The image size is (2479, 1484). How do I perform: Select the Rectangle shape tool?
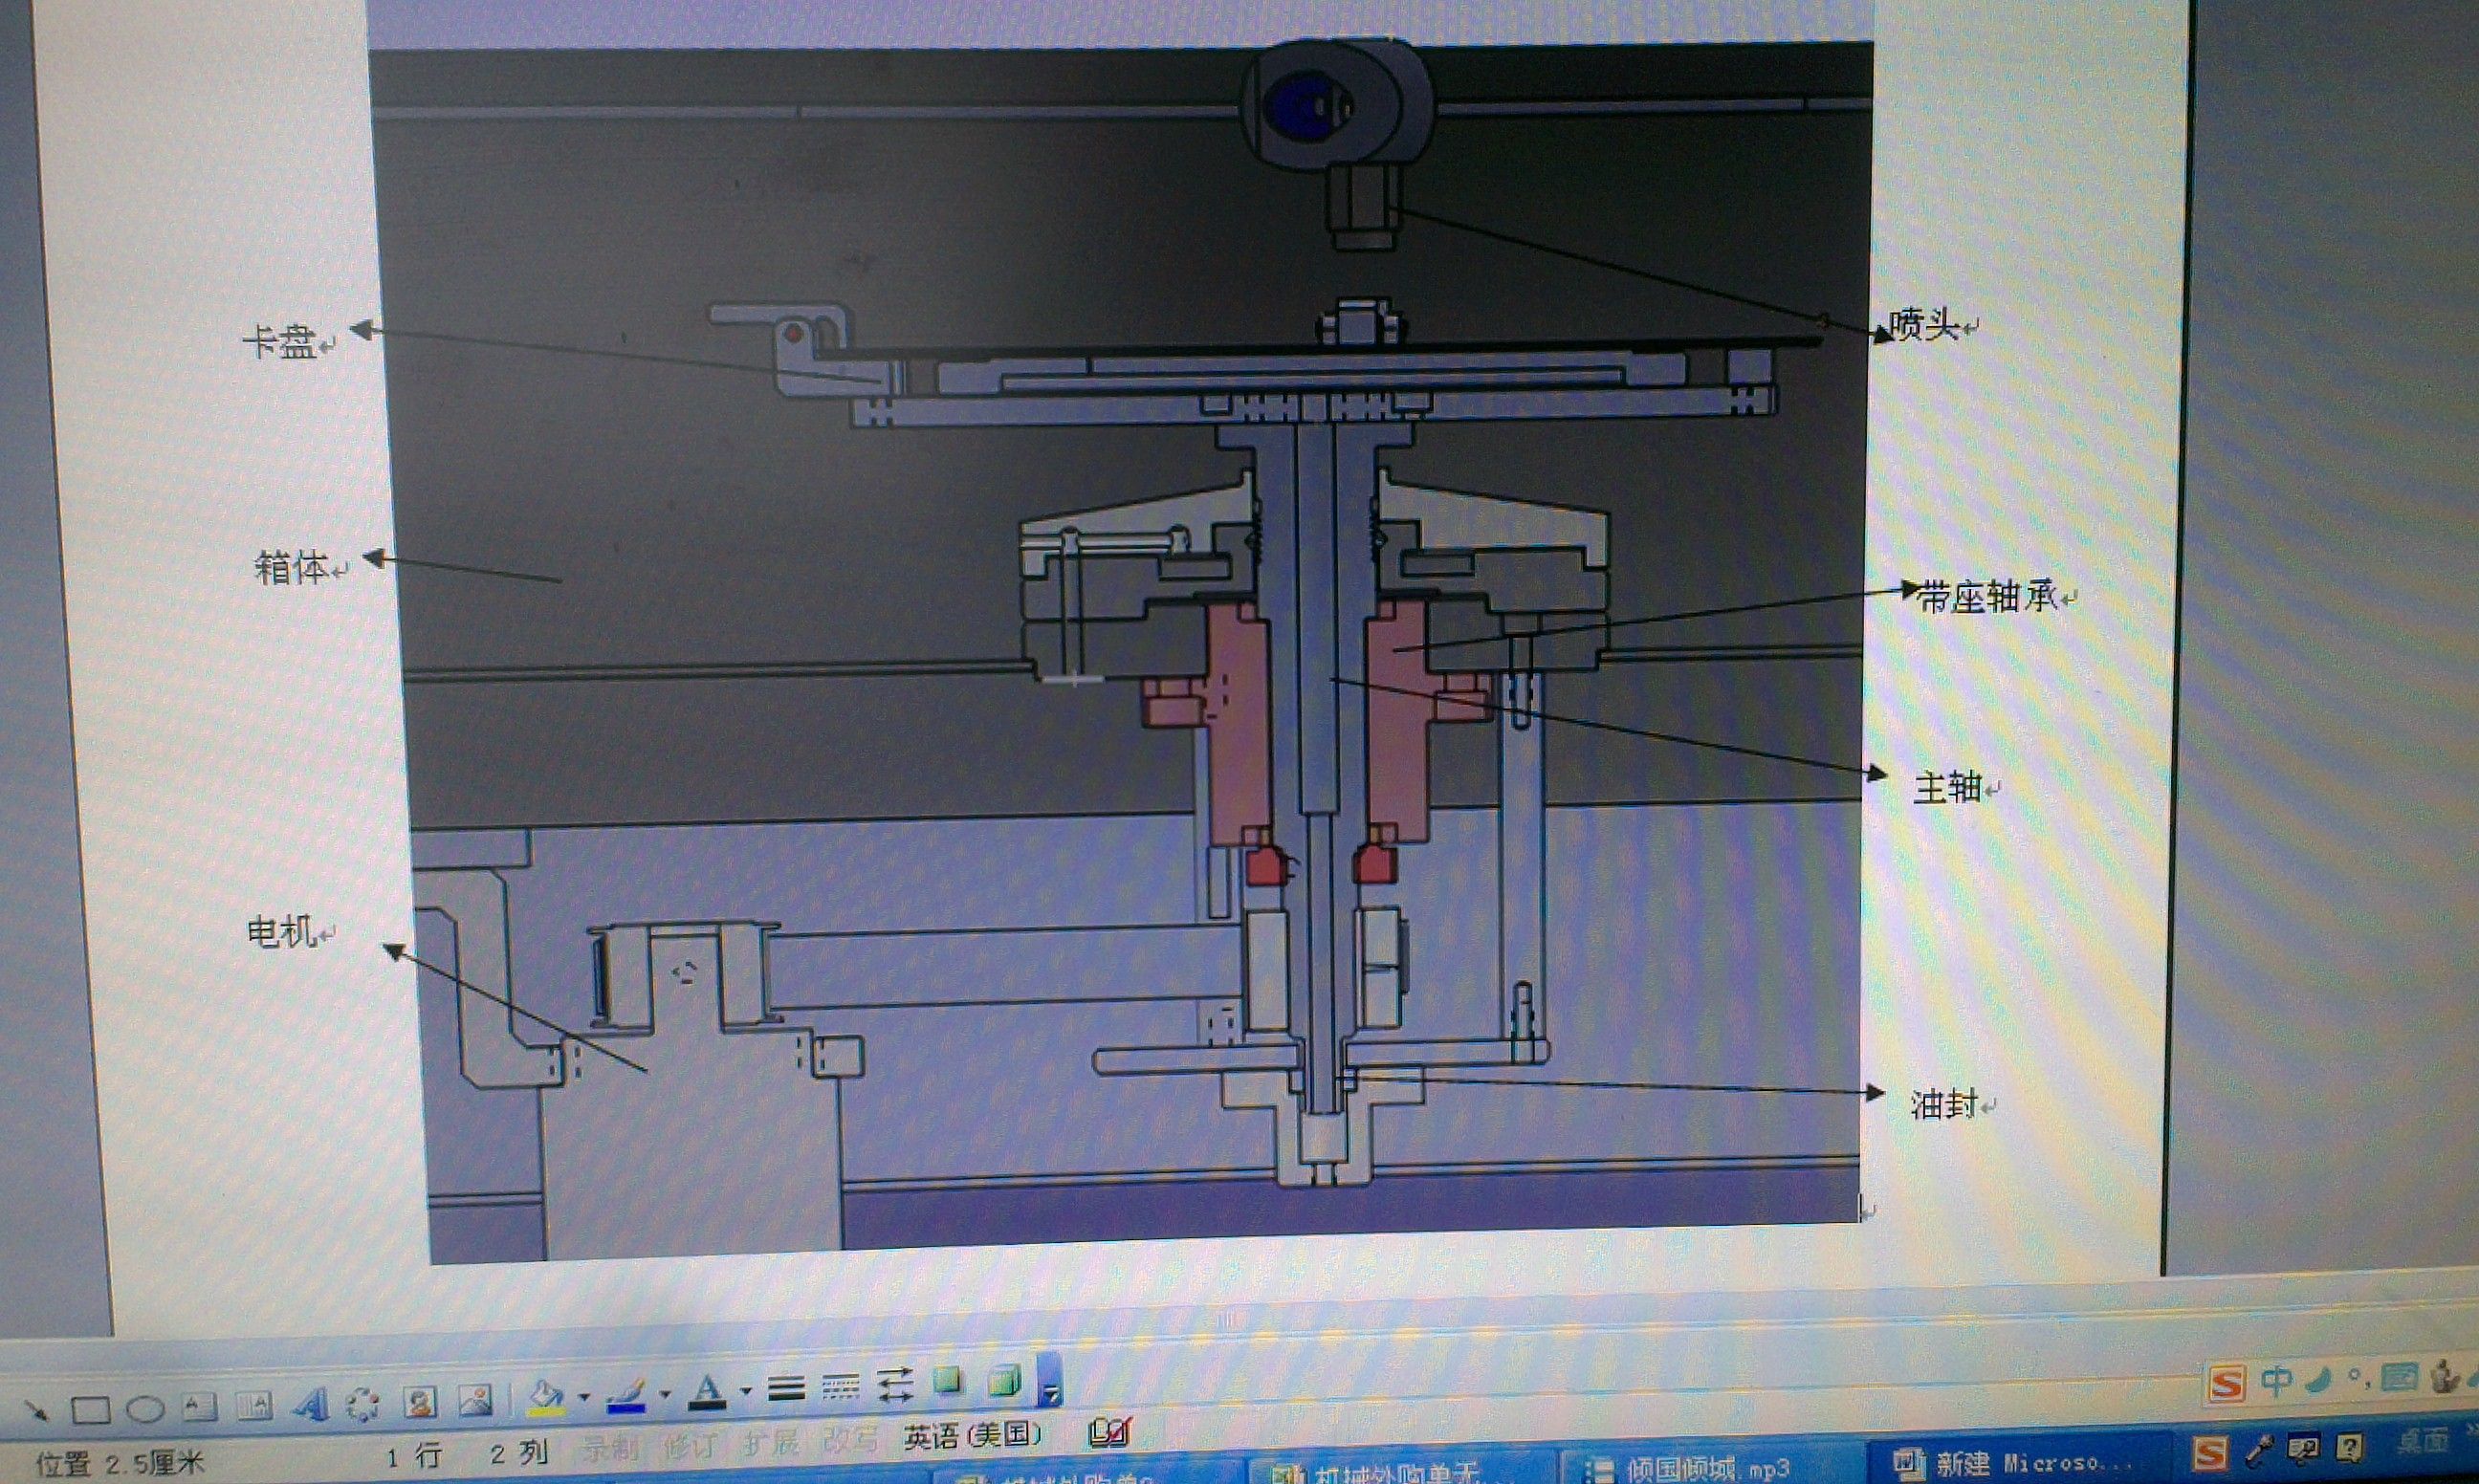tap(90, 1410)
